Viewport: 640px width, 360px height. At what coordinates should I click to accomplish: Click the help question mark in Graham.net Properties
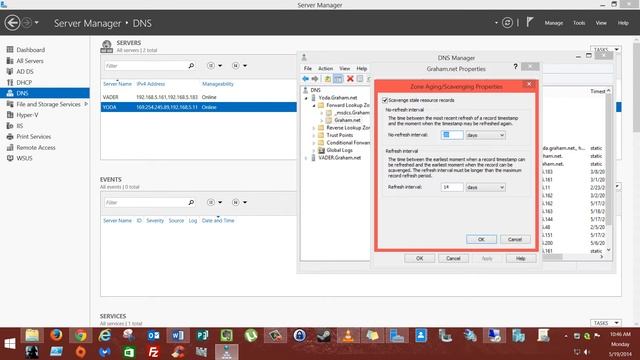(515, 66)
